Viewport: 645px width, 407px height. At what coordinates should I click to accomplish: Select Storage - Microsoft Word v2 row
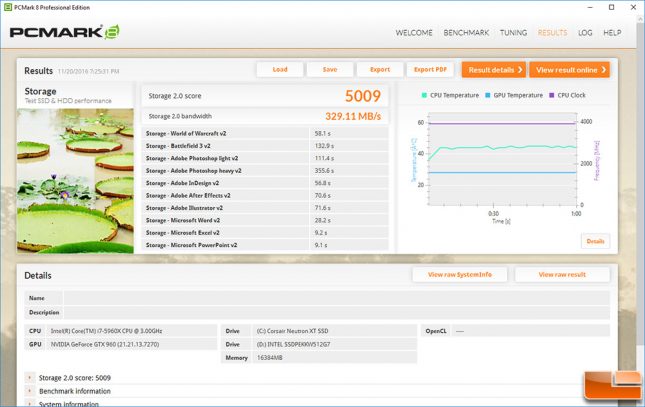(x=265, y=220)
